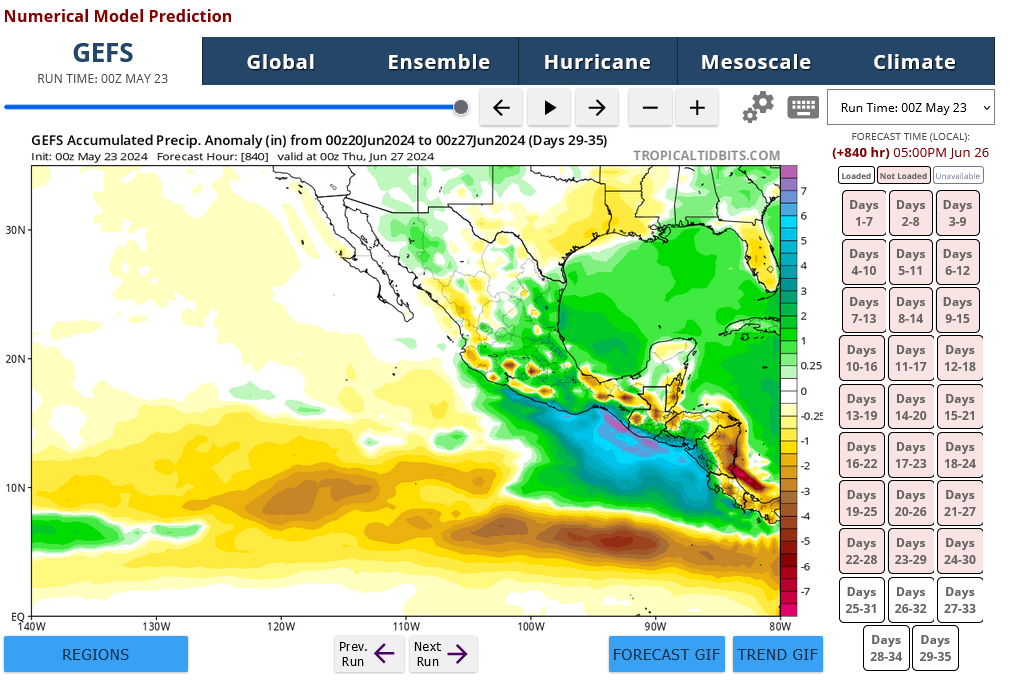Click 'RUN TIME: 00Z MAY 23' text
Image resolution: width=1010 pixels, height=687 pixels.
click(102, 79)
